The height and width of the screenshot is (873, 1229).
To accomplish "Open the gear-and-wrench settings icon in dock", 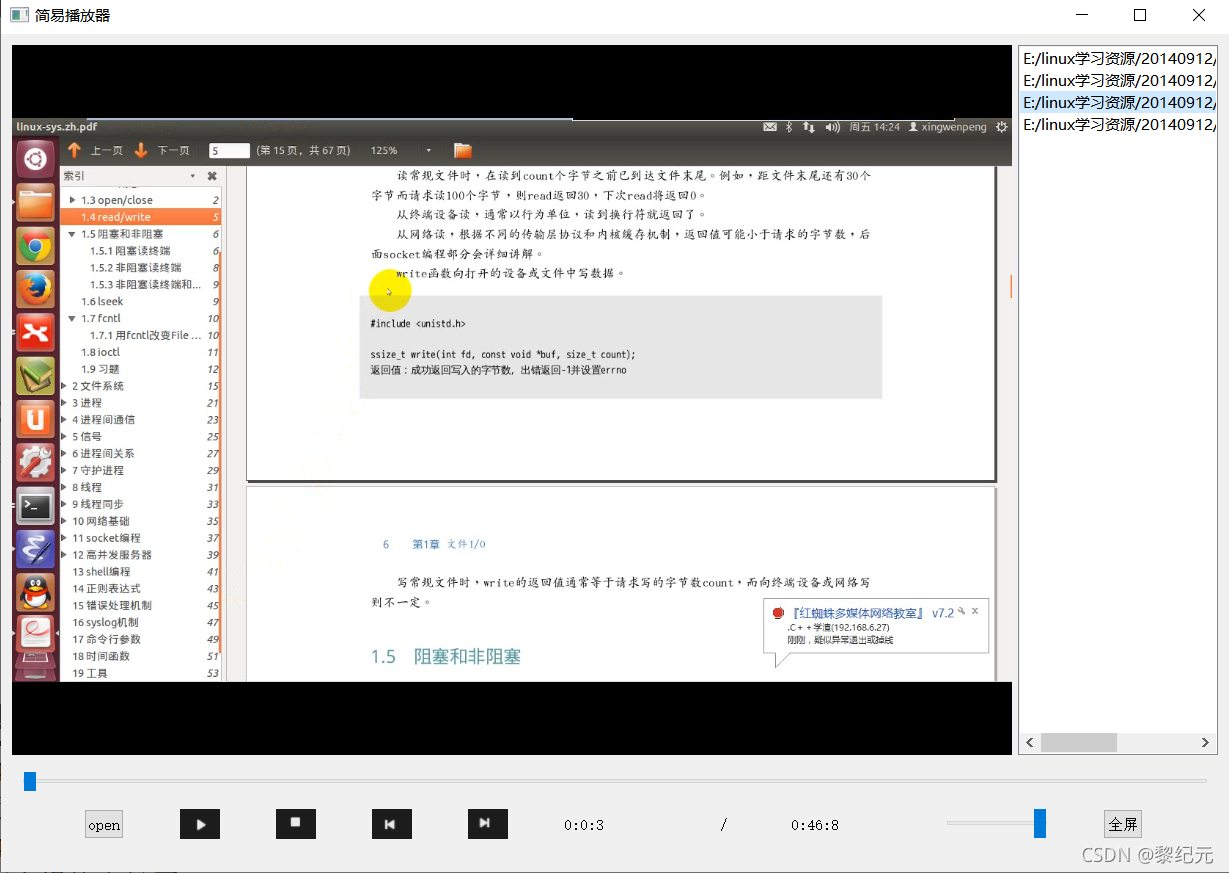I will (x=35, y=462).
